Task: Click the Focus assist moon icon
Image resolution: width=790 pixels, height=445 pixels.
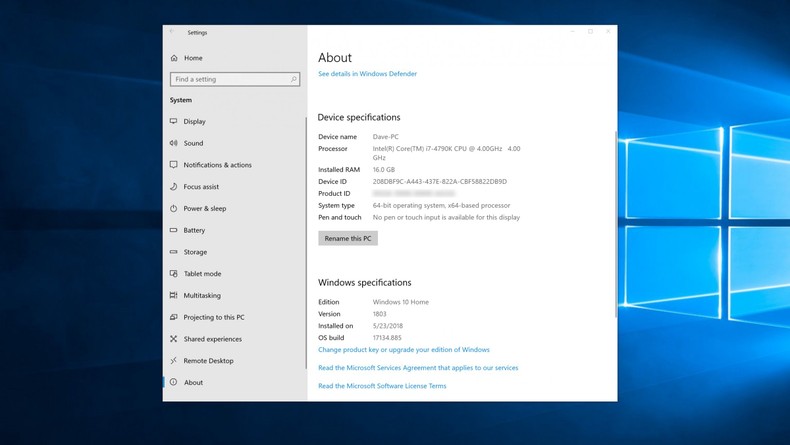Action: point(174,187)
